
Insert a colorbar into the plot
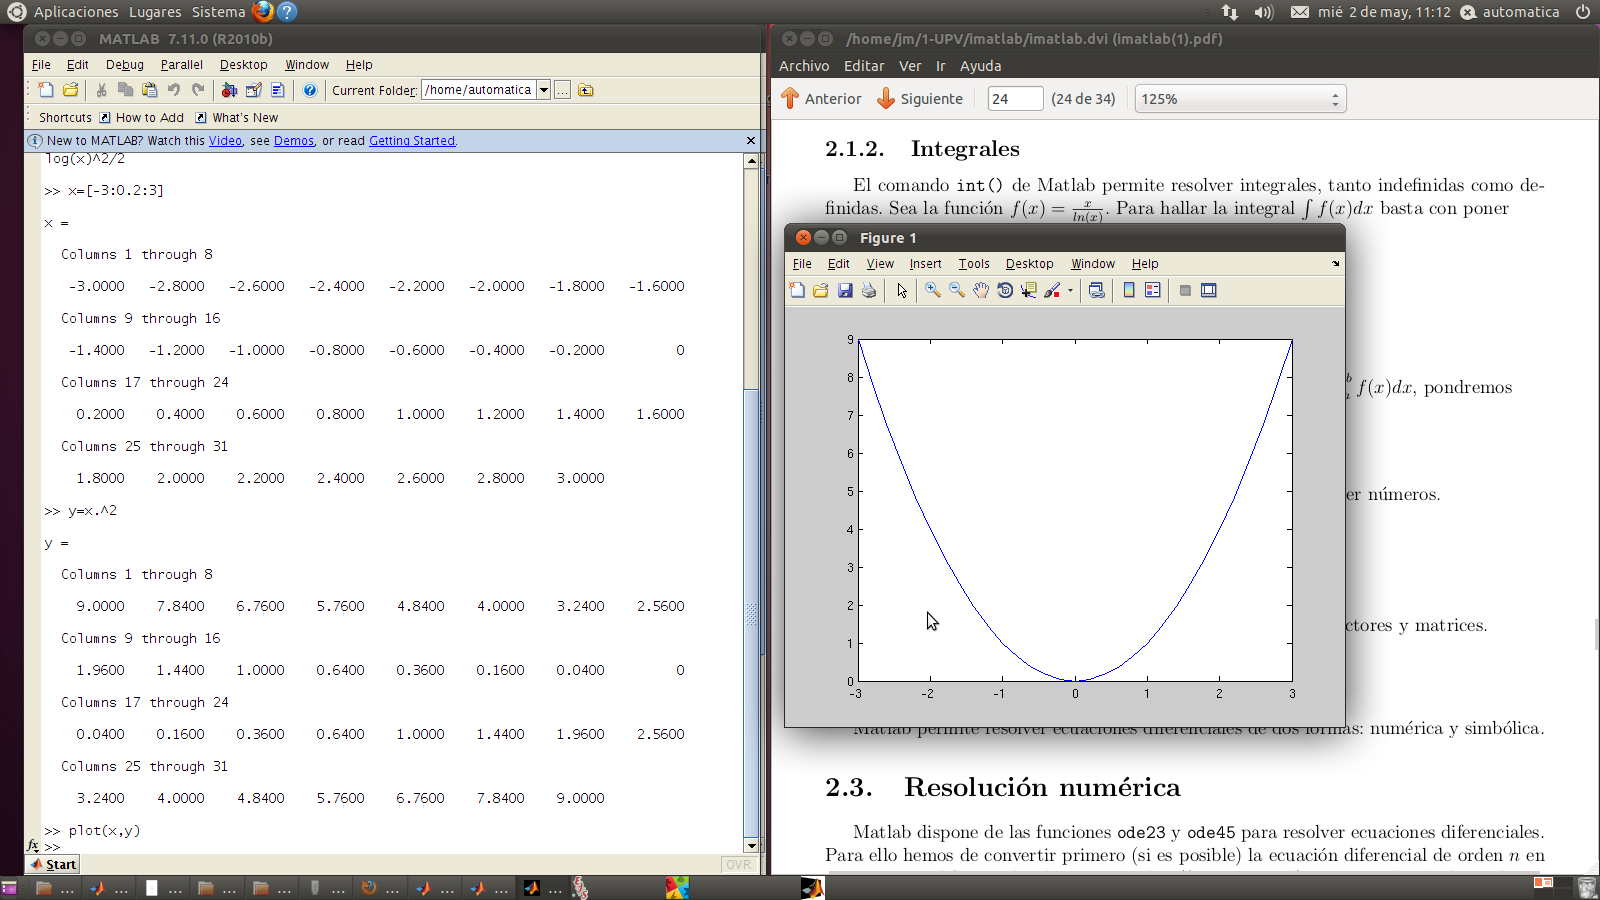1129,290
